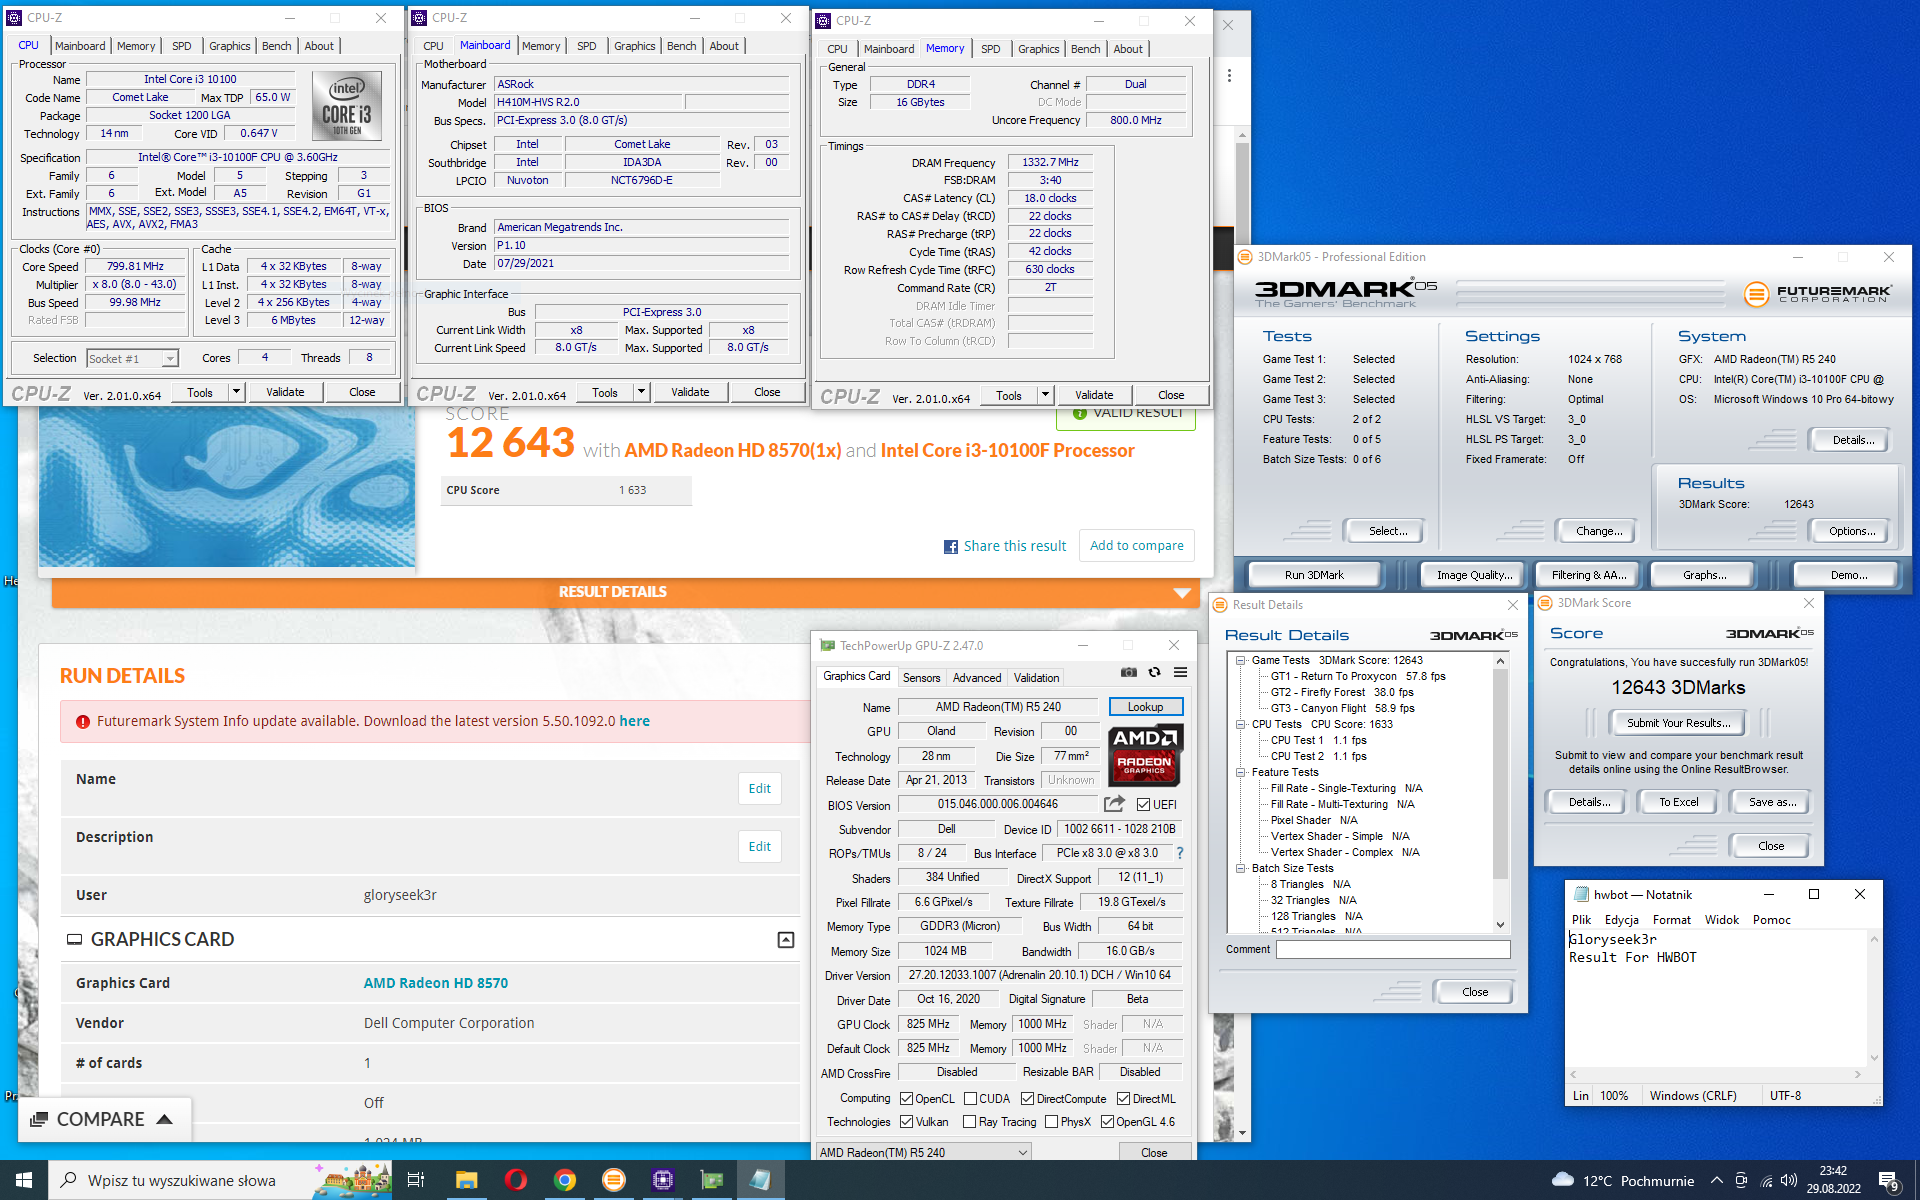This screenshot has height=1200, width=1920.
Task: Open Tools dropdown arrow in CPU-Z CPU window
Action: pos(237,392)
